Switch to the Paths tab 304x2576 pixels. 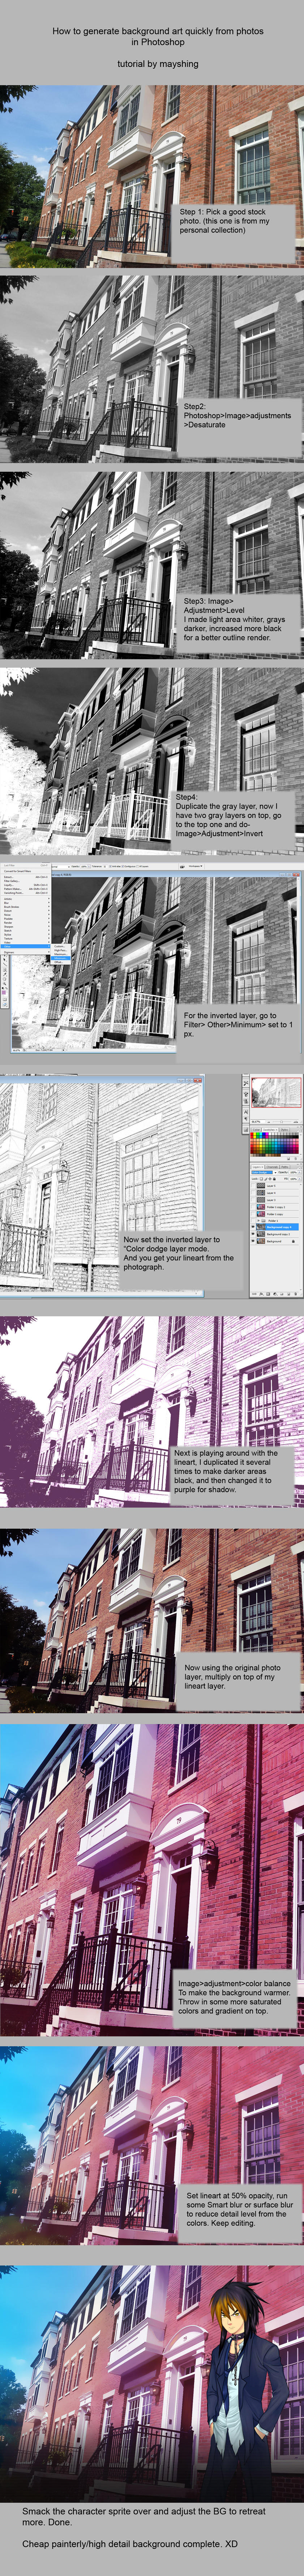(285, 1167)
